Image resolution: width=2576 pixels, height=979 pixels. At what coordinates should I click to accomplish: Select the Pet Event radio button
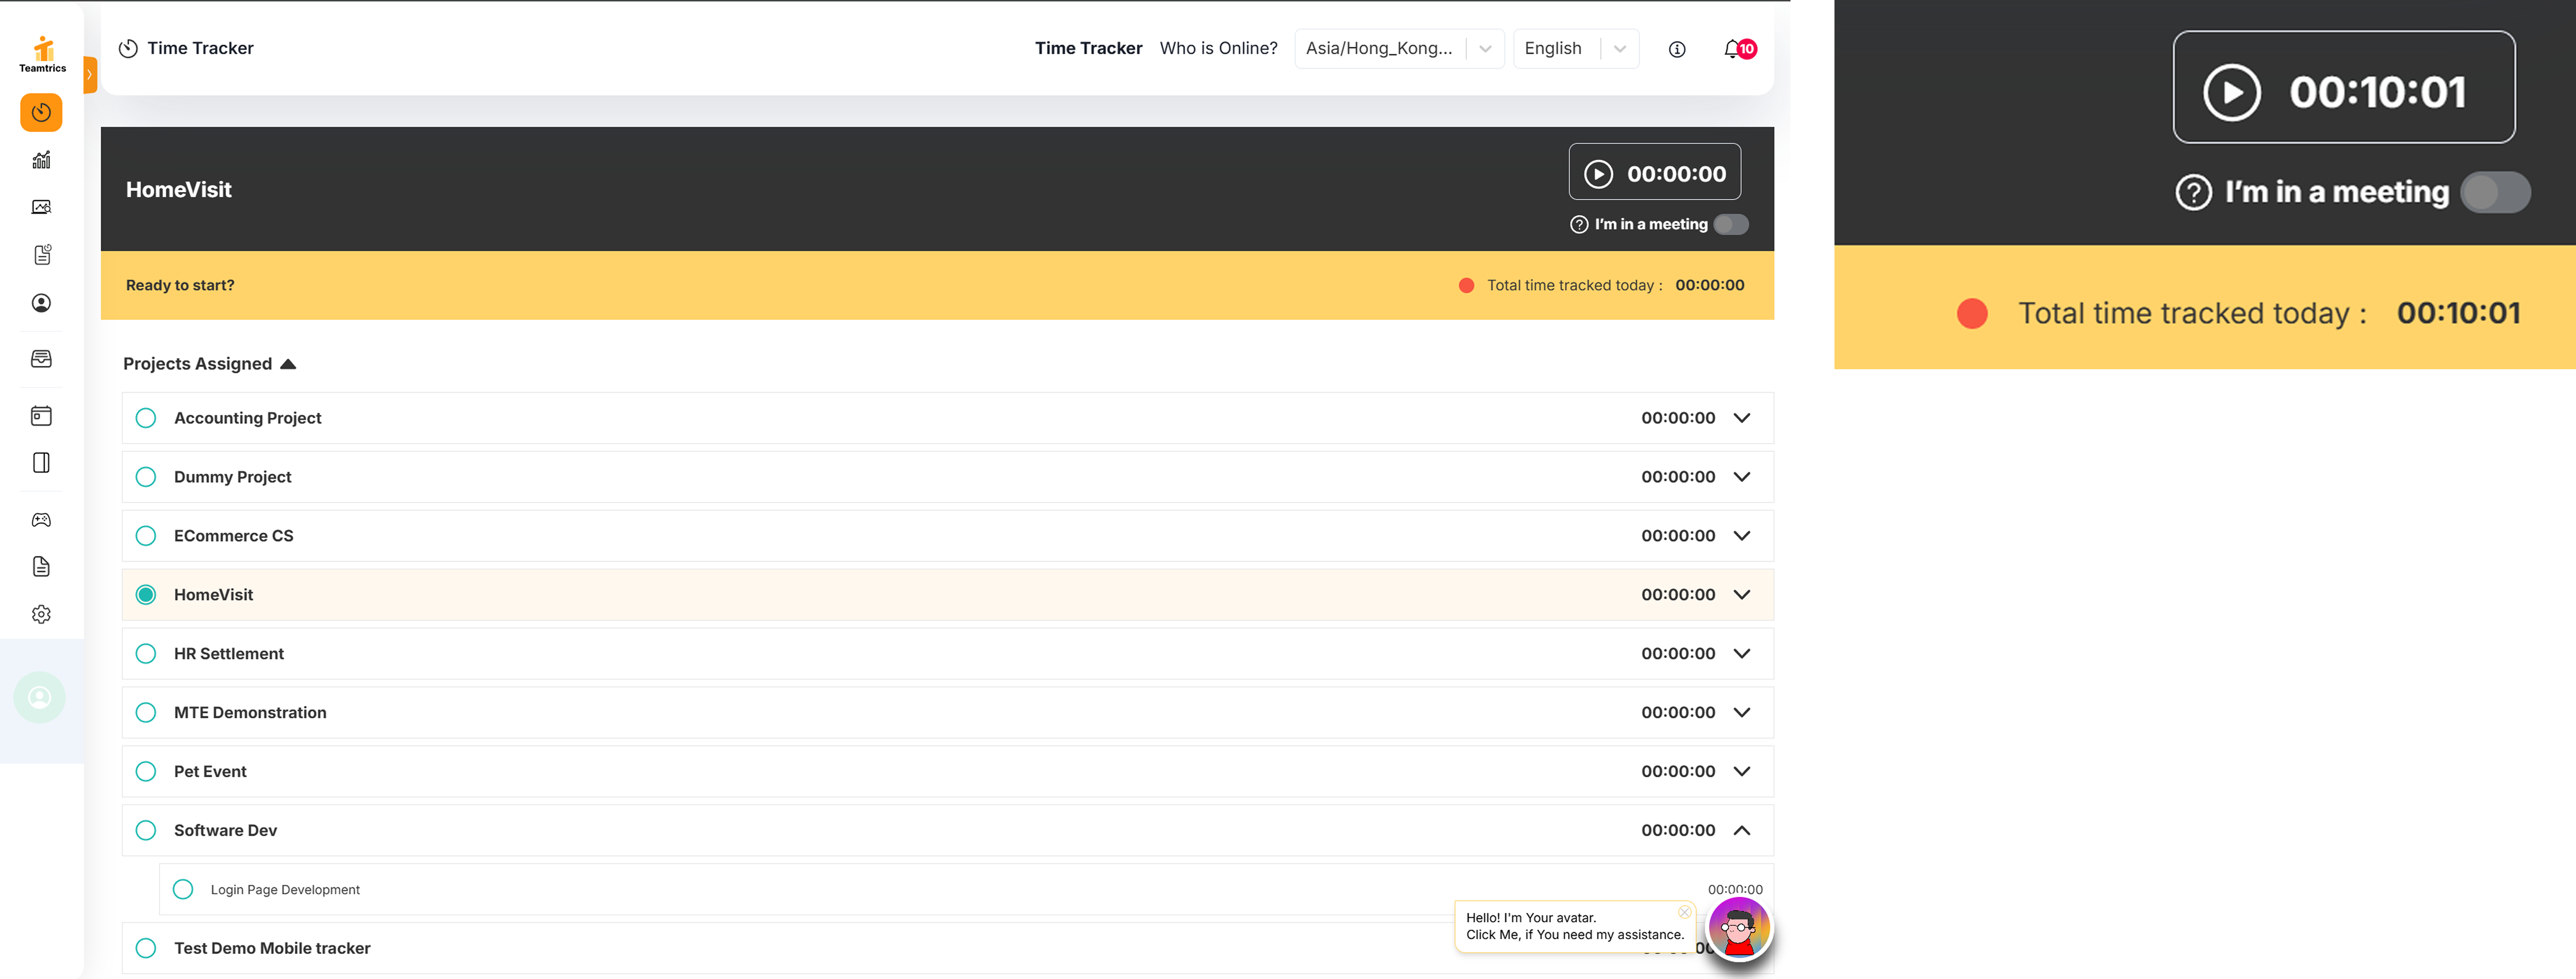coord(146,772)
